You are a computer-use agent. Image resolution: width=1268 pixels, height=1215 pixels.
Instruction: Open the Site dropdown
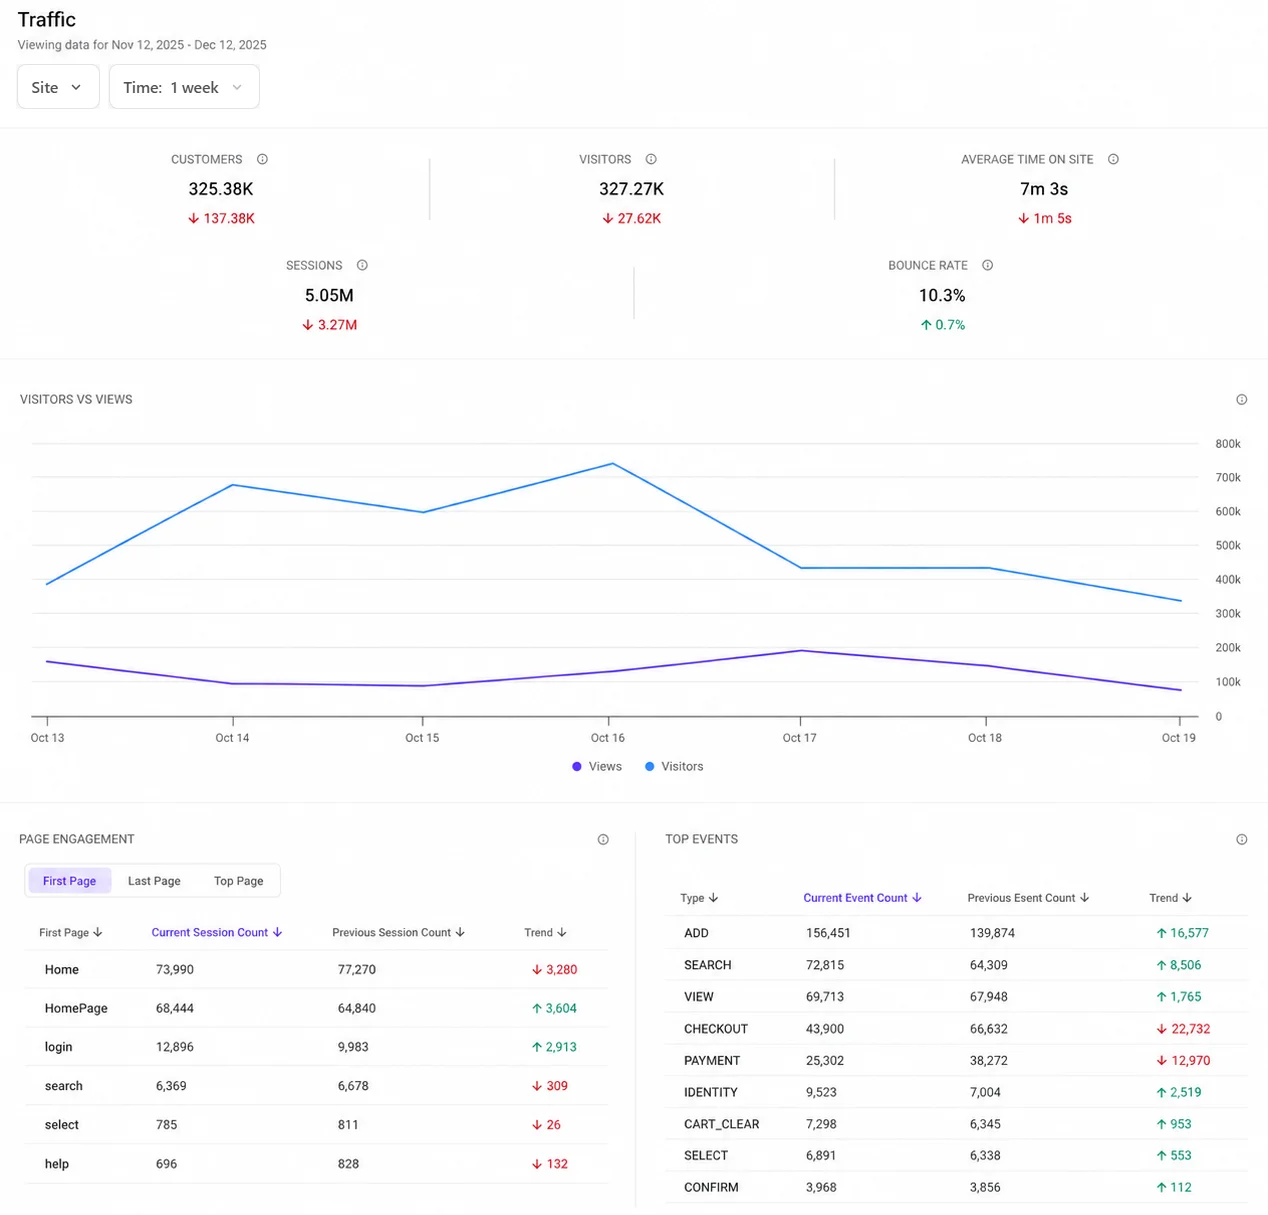click(58, 87)
